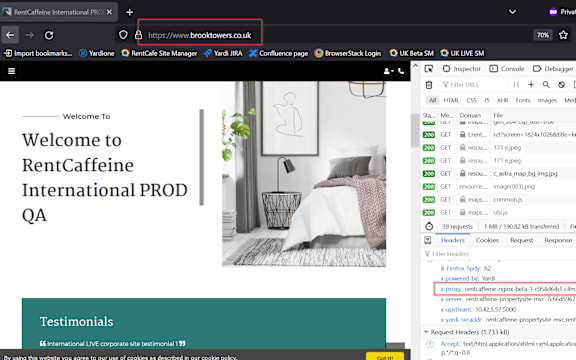The width and height of the screenshot is (576, 360).
Task: Filter requests by Images
Action: (x=547, y=100)
